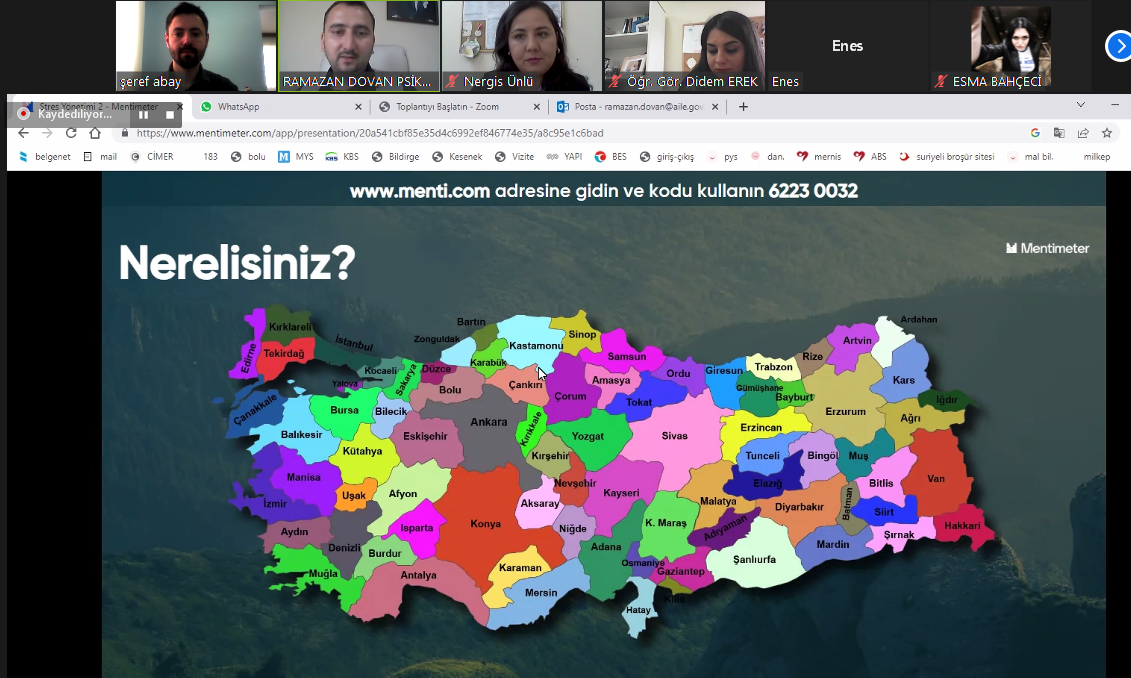Select şeref abay video thumbnail
Image resolution: width=1131 pixels, height=678 pixels.
click(195, 45)
